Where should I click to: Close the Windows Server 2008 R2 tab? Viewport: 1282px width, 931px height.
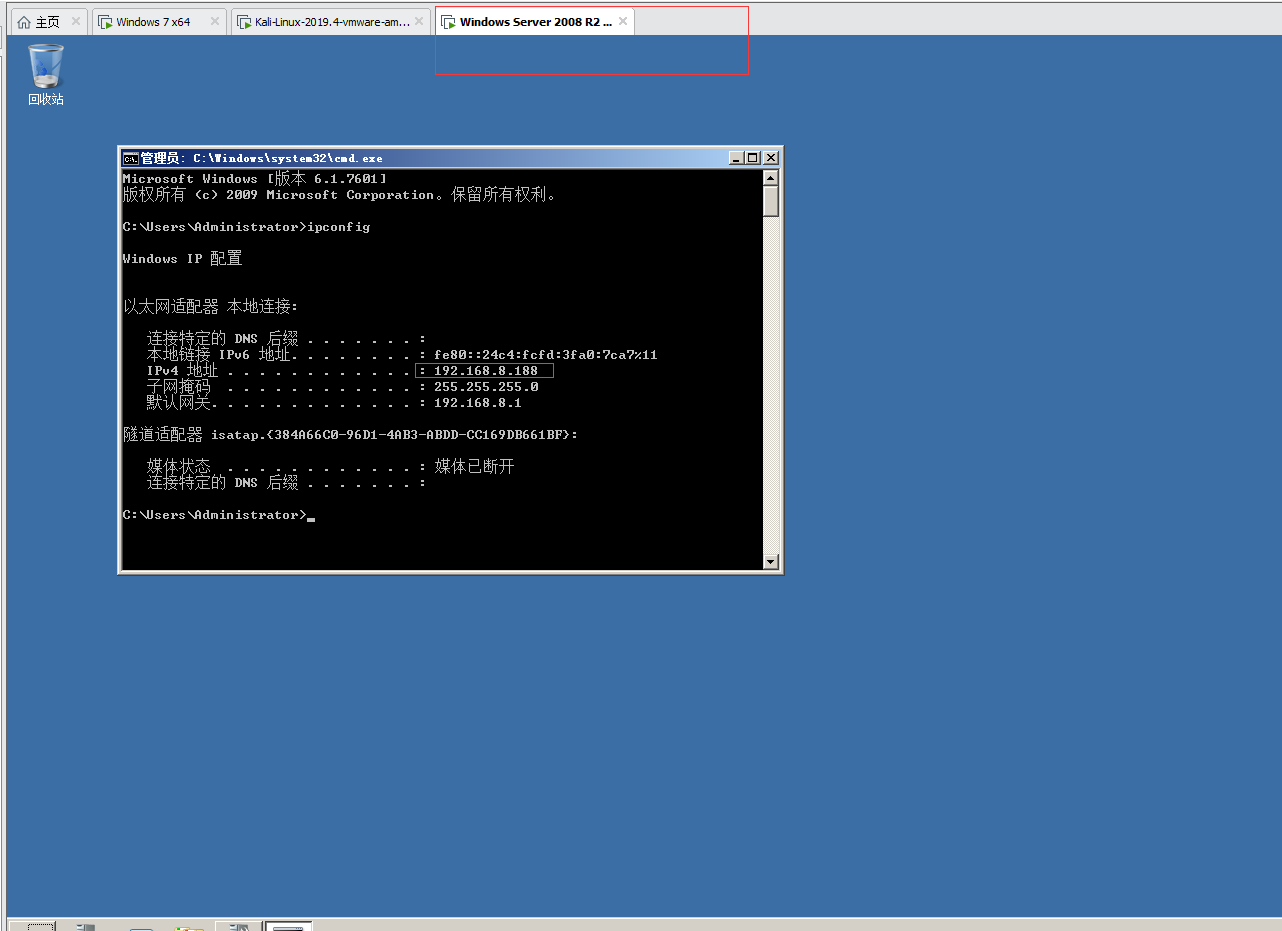tap(623, 22)
